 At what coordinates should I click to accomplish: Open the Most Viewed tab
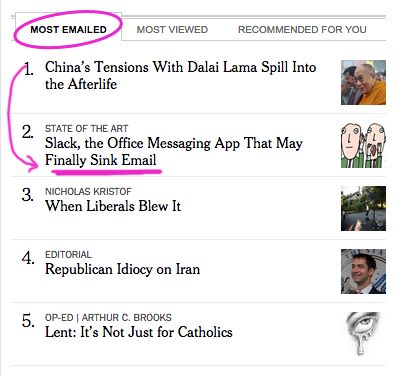[x=172, y=29]
